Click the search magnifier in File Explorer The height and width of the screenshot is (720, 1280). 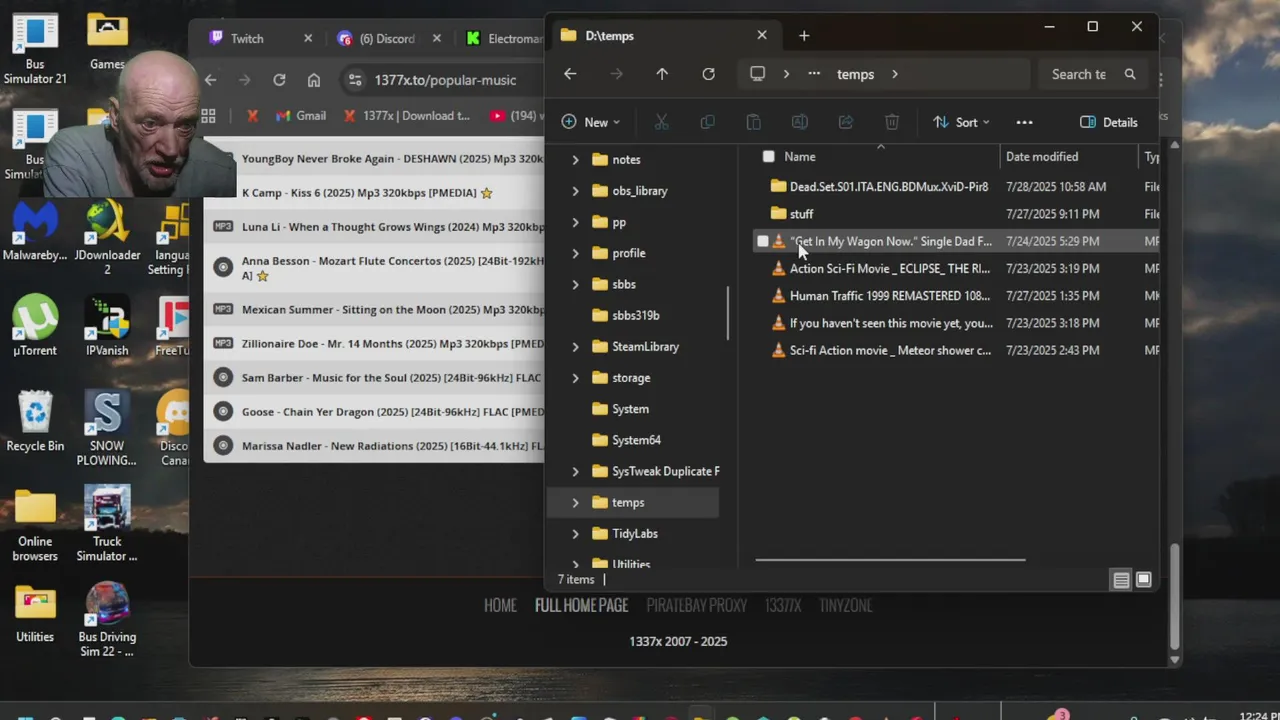pyautogui.click(x=1130, y=74)
